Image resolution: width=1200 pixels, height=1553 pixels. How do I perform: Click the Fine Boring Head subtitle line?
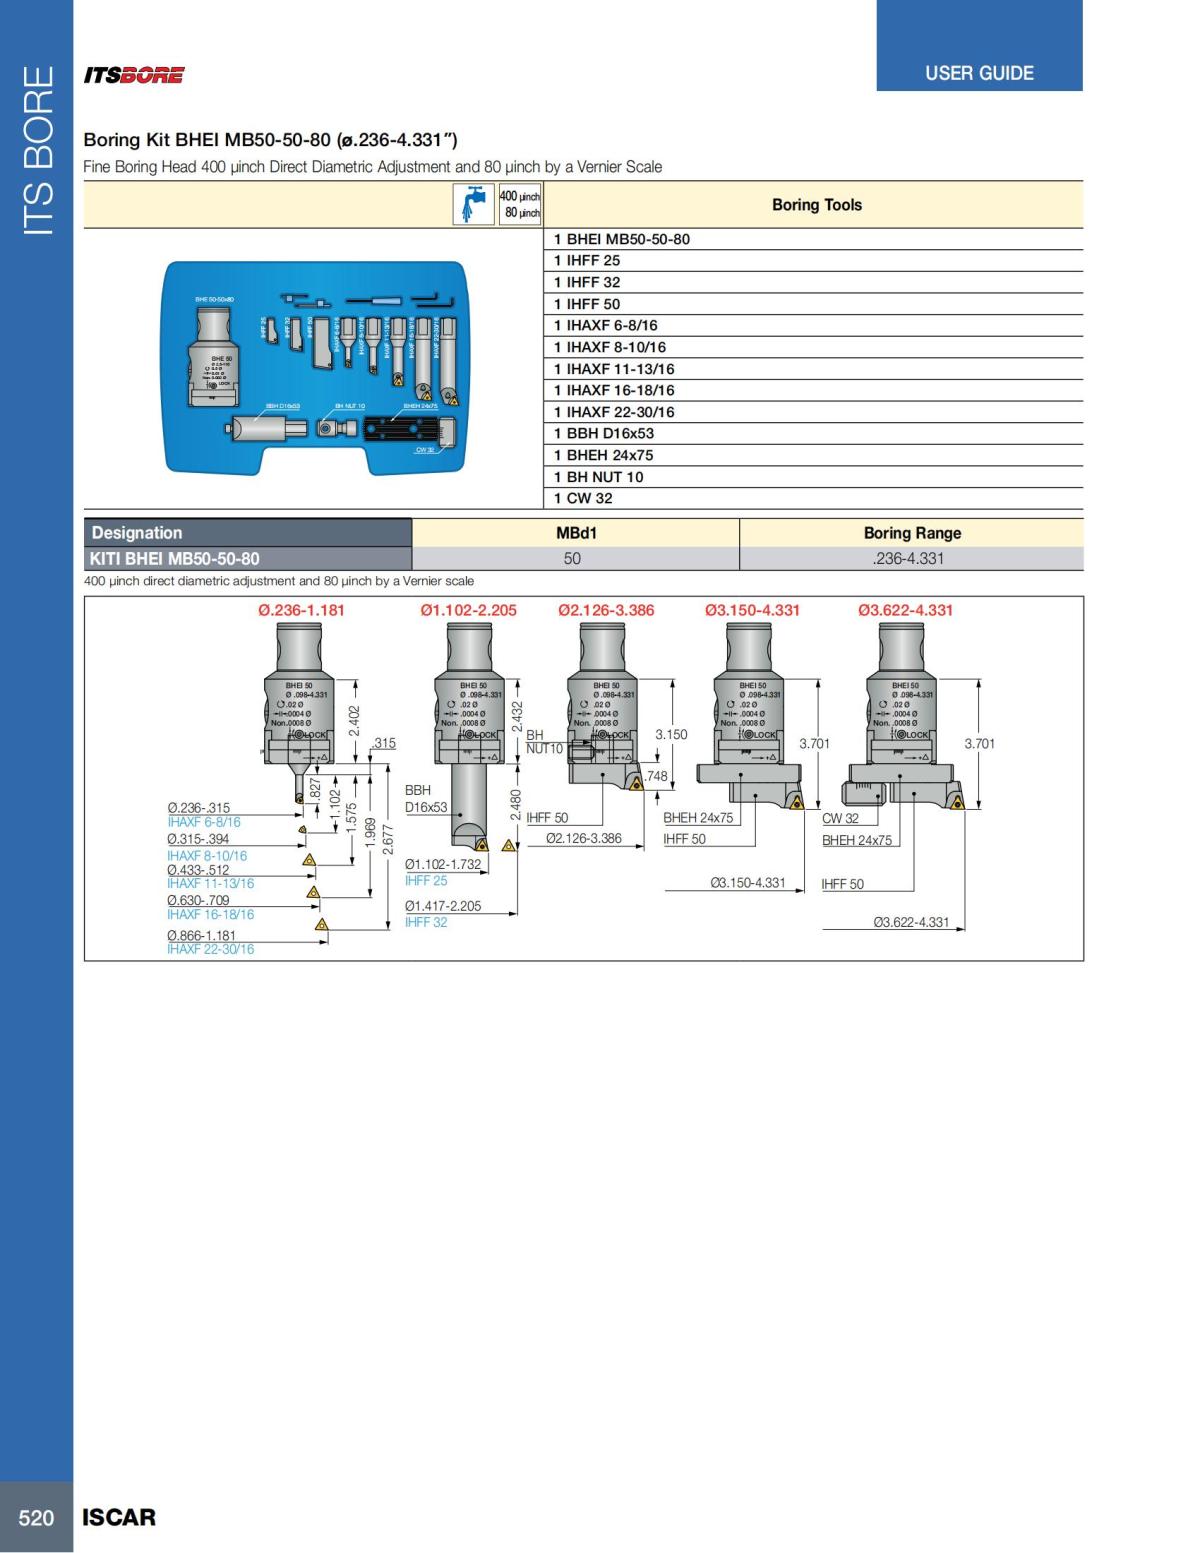click(x=373, y=167)
